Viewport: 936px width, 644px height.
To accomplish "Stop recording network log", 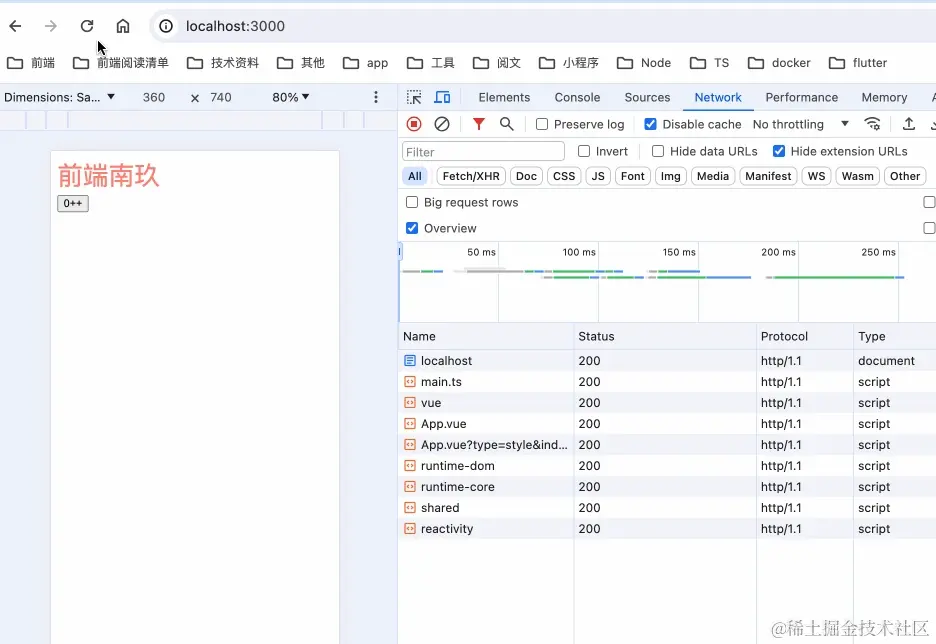I will [414, 124].
